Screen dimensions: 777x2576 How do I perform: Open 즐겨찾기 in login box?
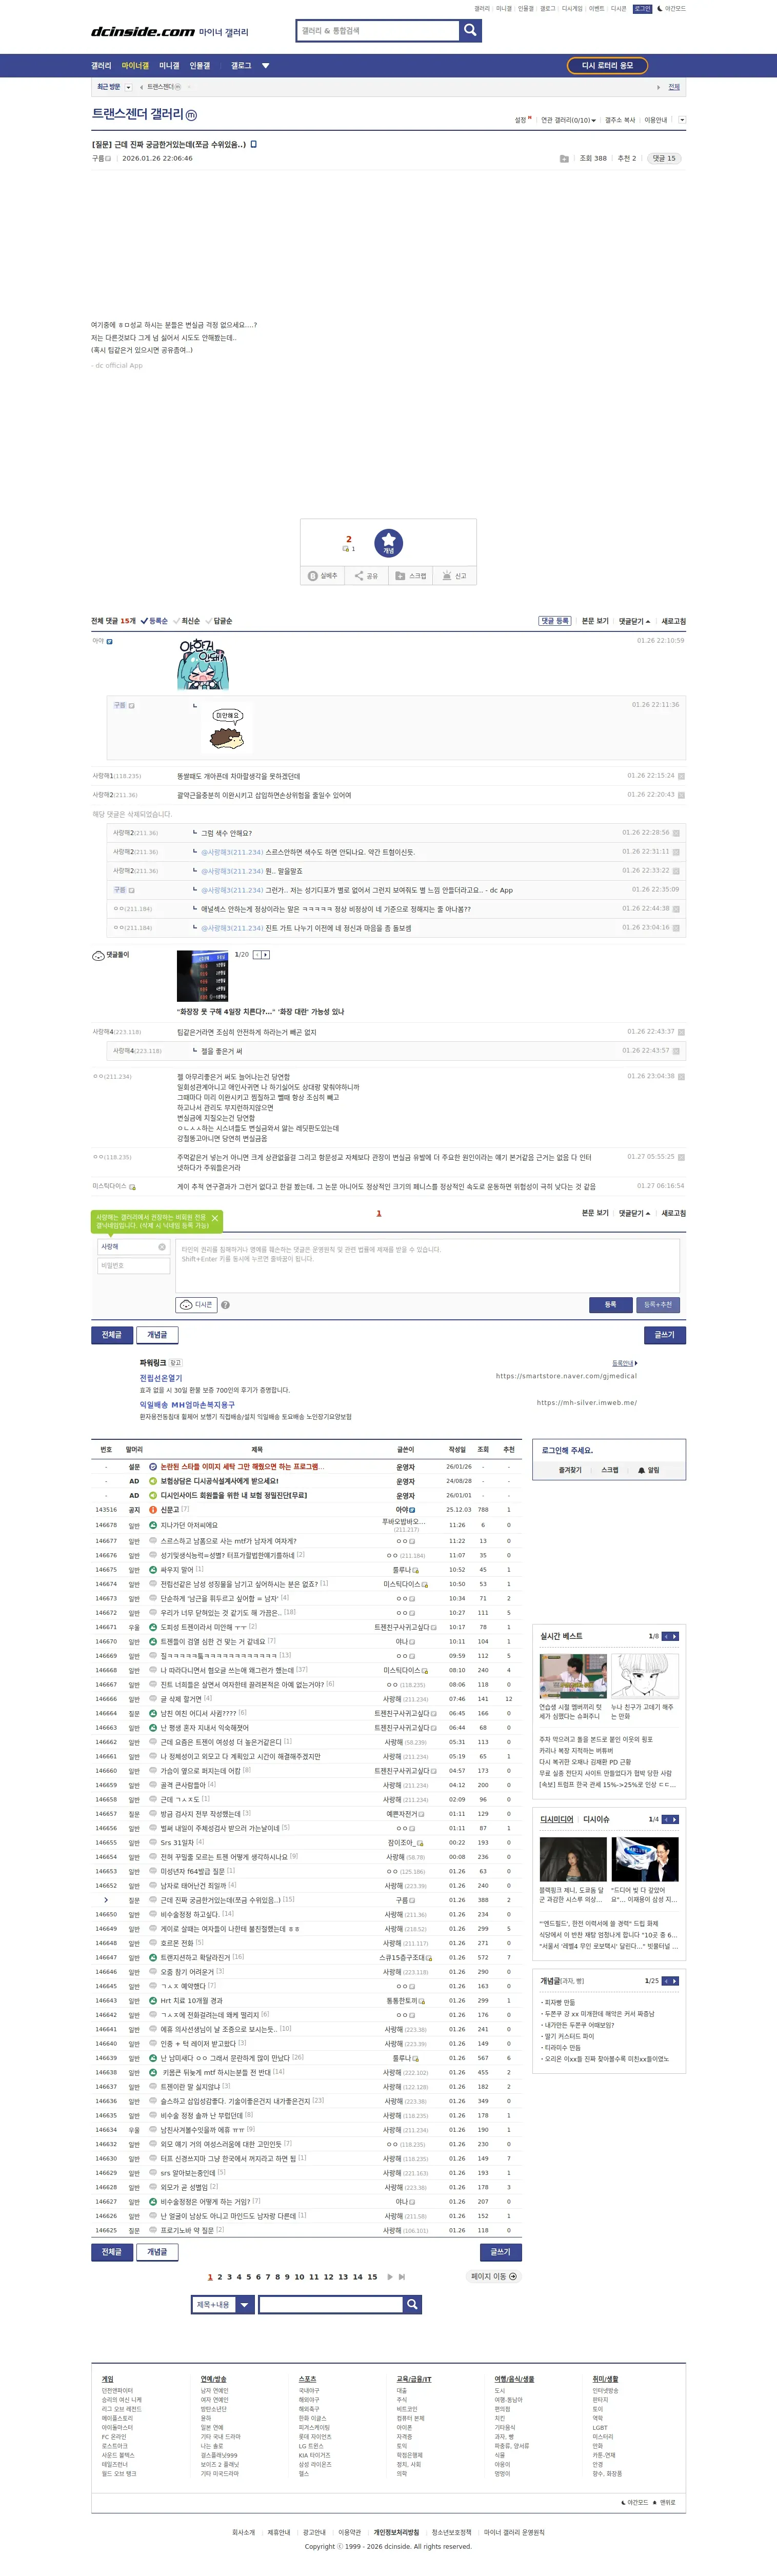pyautogui.click(x=570, y=1470)
